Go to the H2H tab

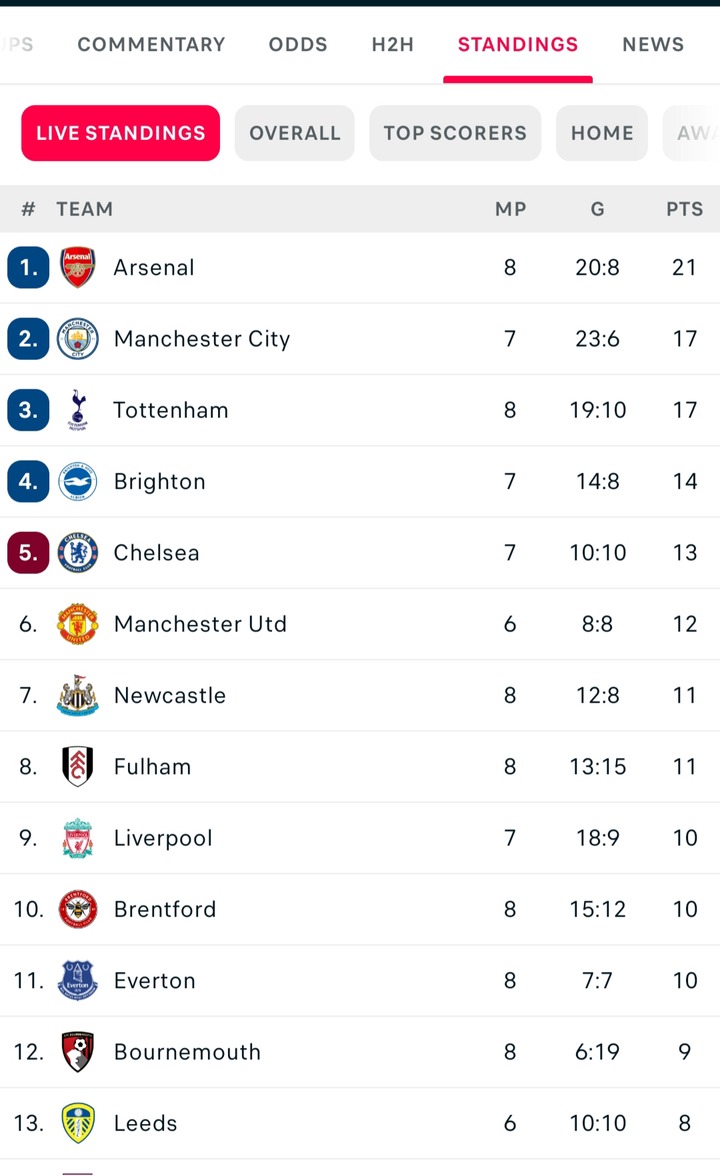pos(392,44)
